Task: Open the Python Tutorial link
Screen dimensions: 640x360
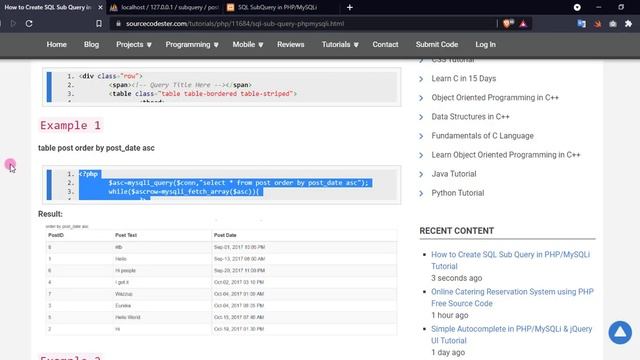Action: coord(458,193)
